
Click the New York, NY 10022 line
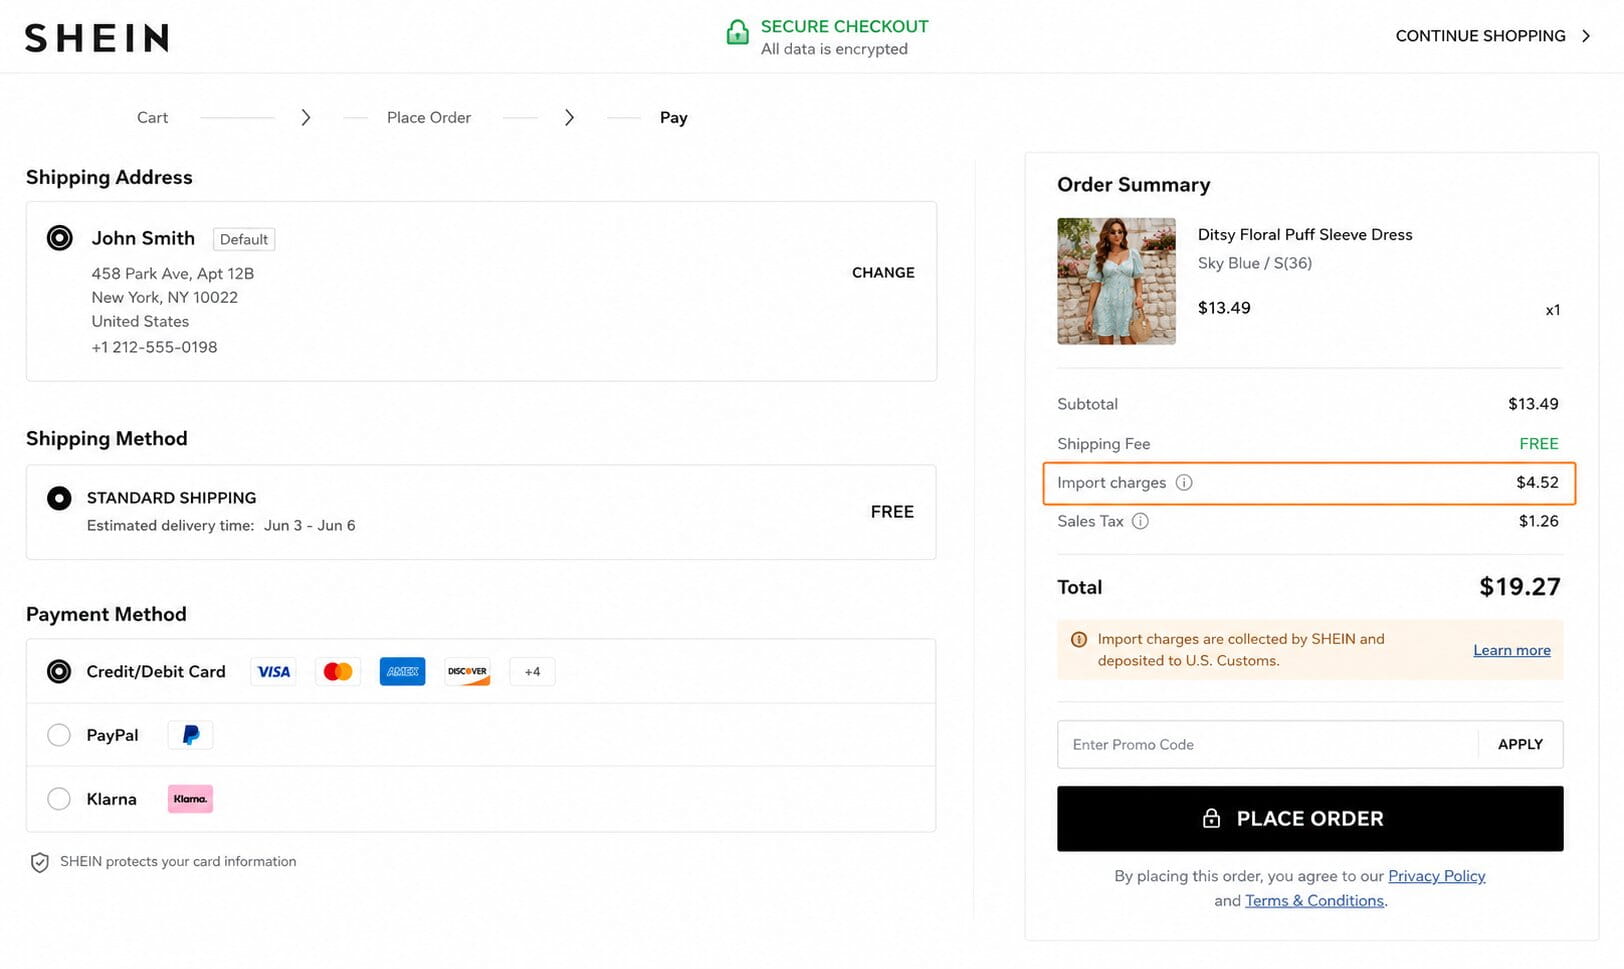click(165, 298)
